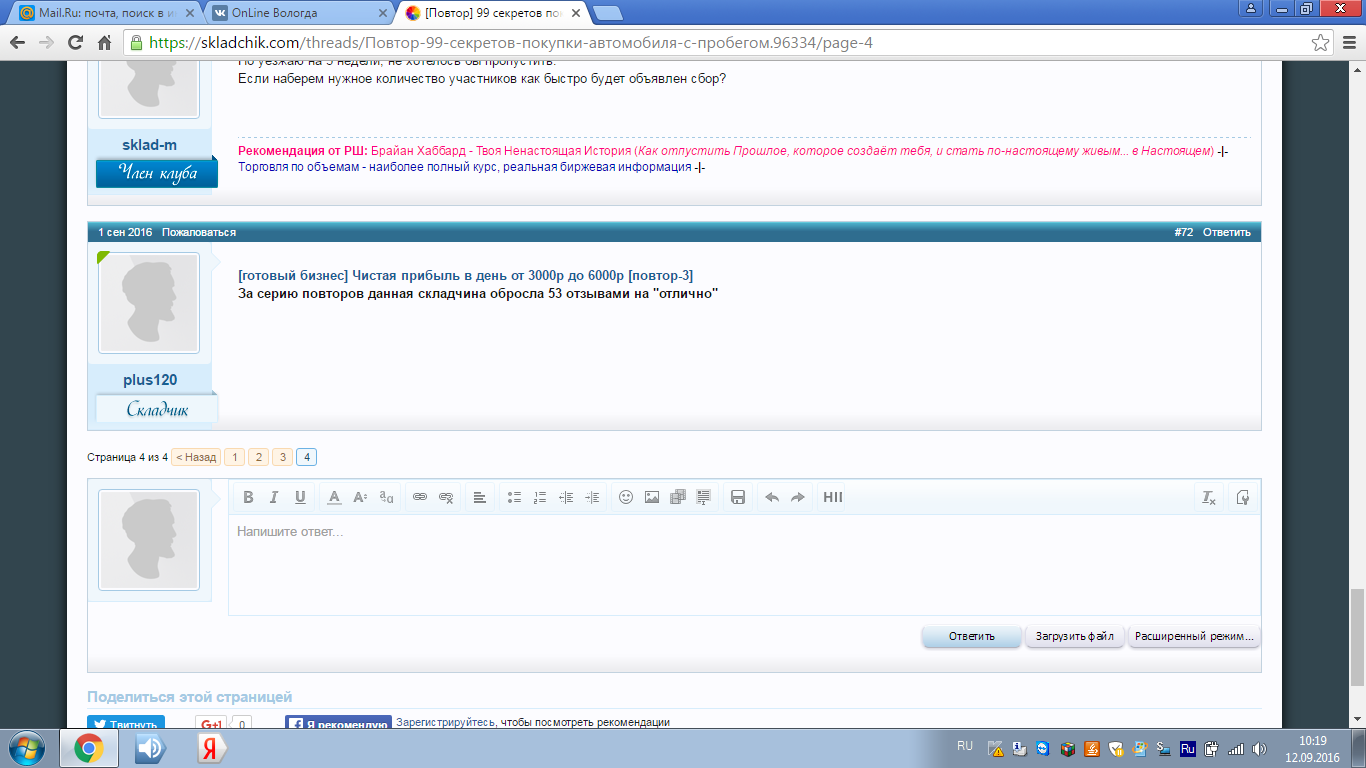Navigate back in browser history
This screenshot has width=1366, height=768.
click(17, 43)
